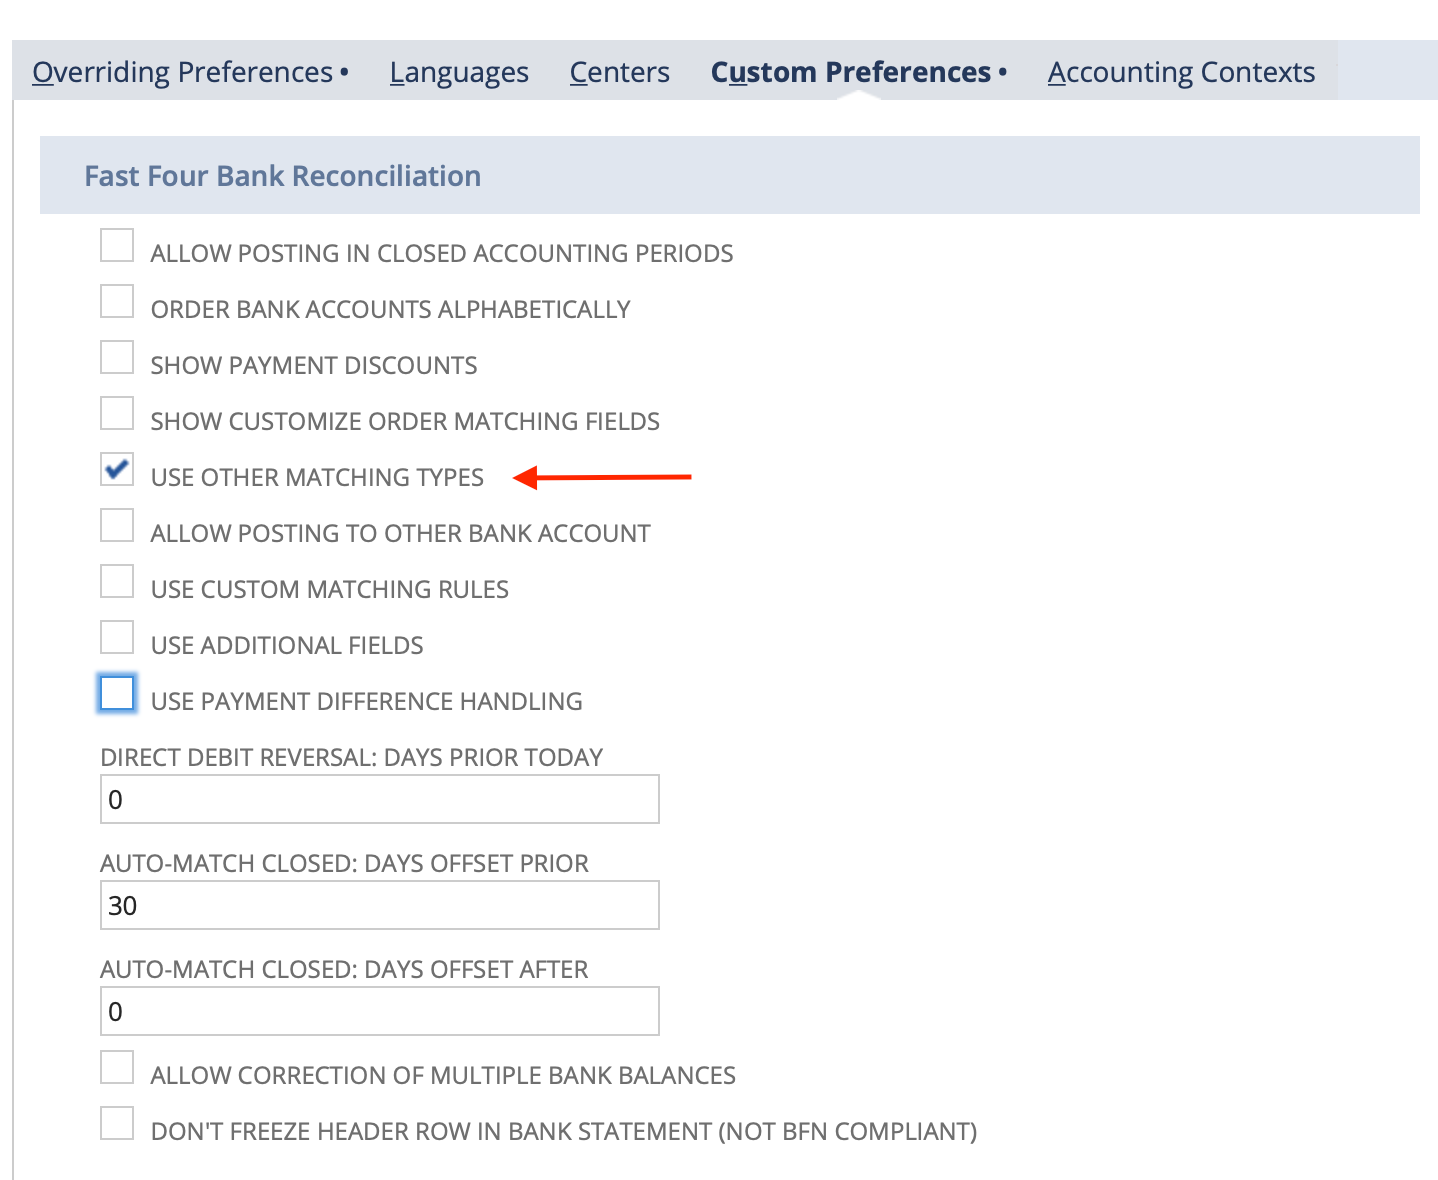Enable Show Customize Order Matching Fields
The width and height of the screenshot is (1438, 1180).
116,413
